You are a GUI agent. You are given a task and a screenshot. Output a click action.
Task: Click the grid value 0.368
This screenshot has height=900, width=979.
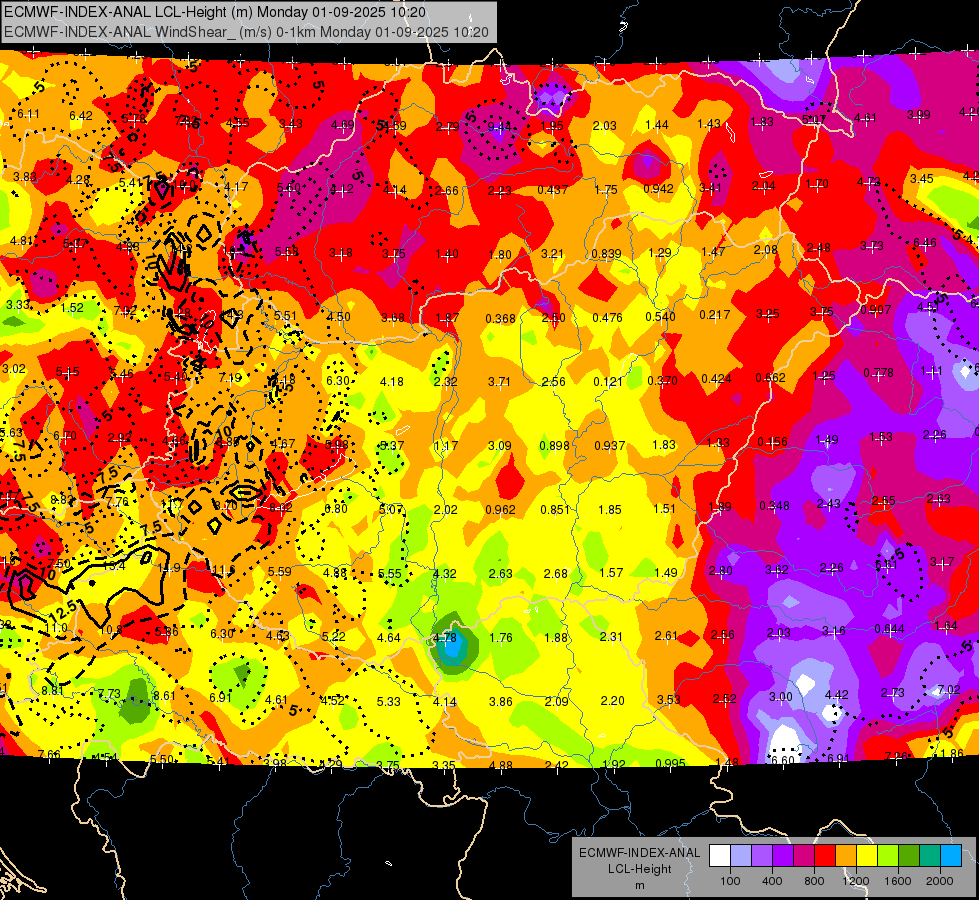pyautogui.click(x=500, y=319)
